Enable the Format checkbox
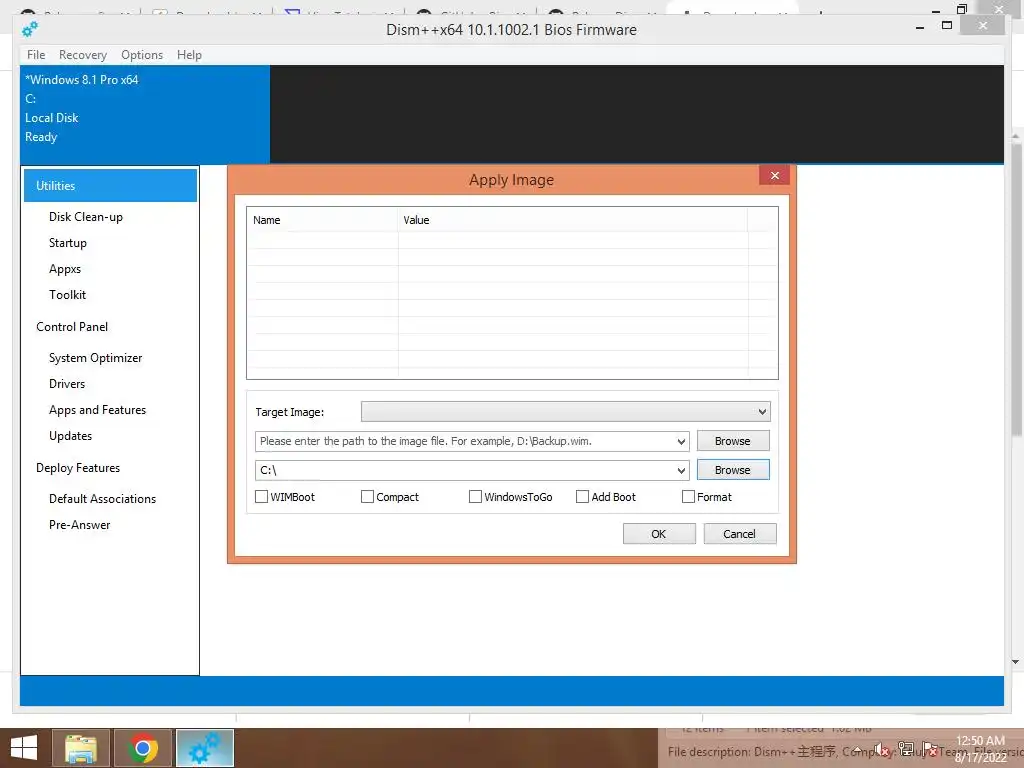 click(x=688, y=497)
